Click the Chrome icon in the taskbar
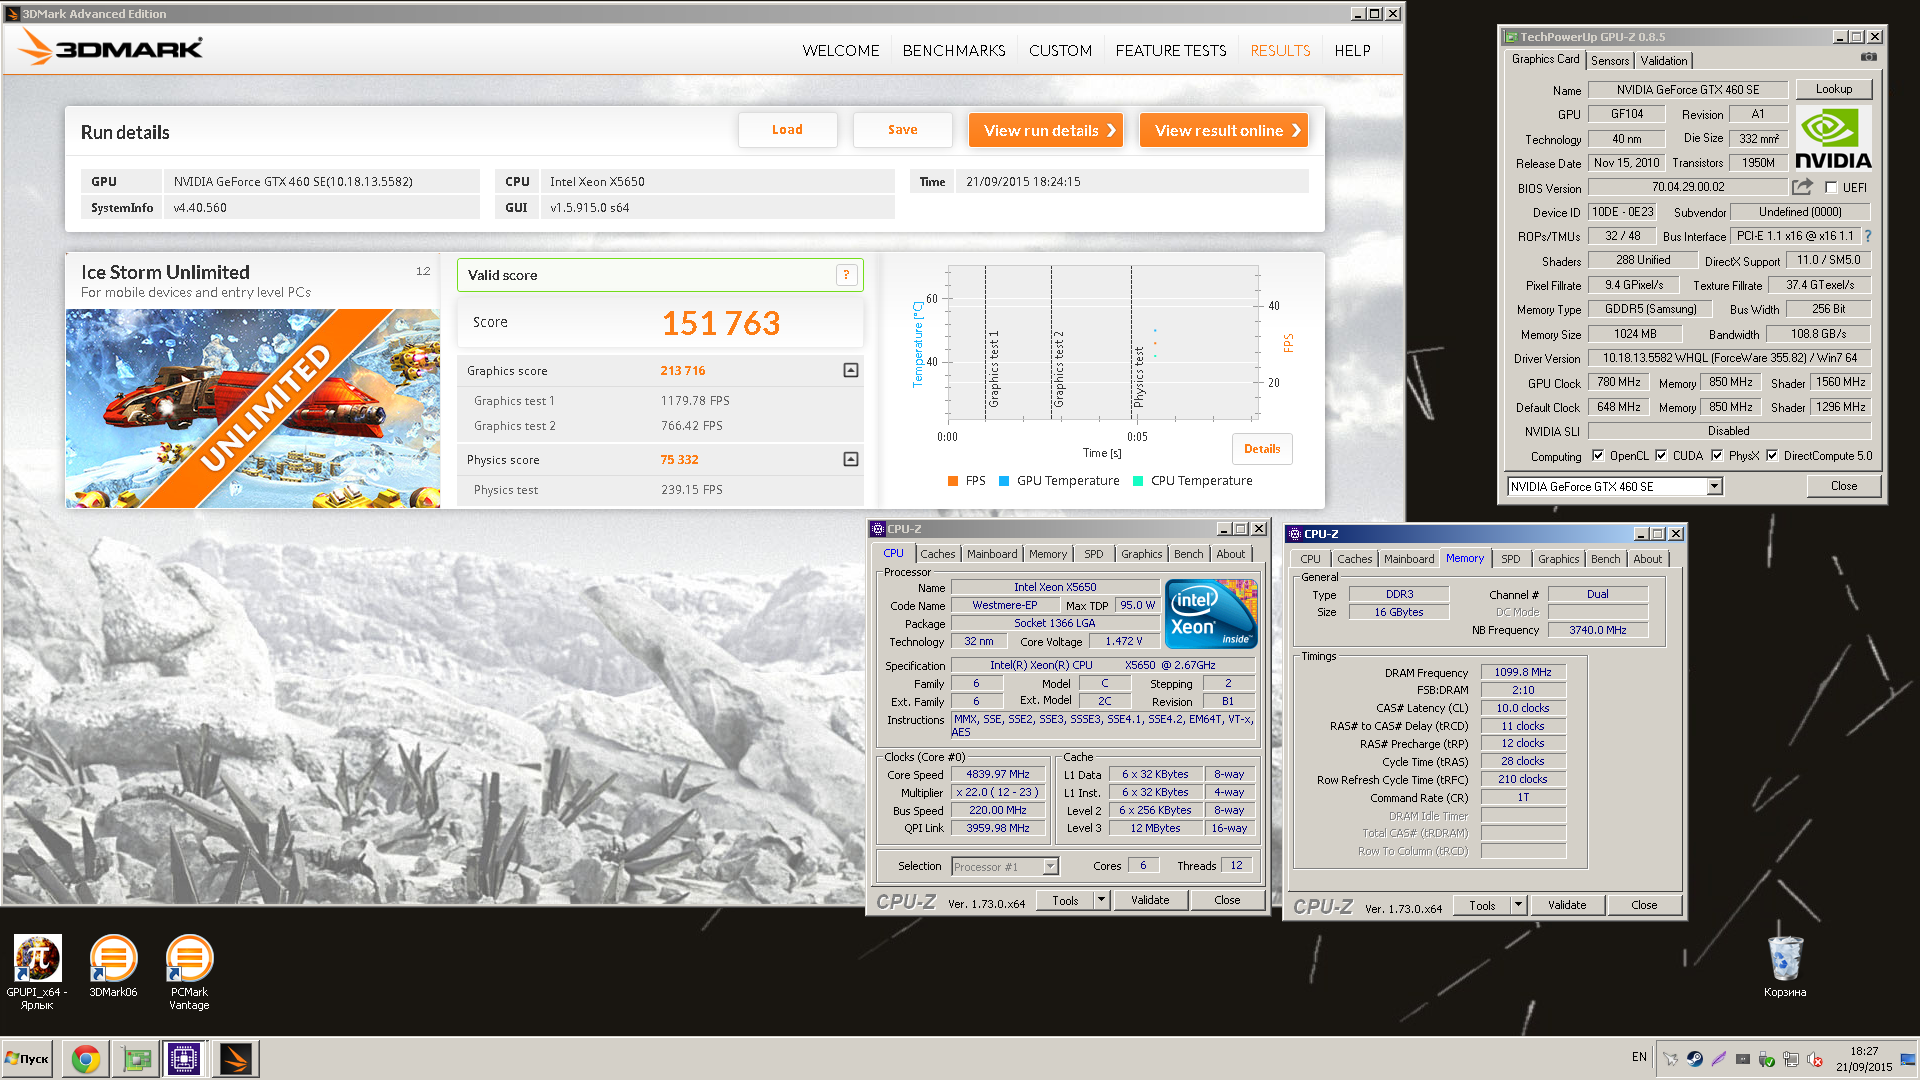This screenshot has width=1920, height=1080. [86, 1059]
